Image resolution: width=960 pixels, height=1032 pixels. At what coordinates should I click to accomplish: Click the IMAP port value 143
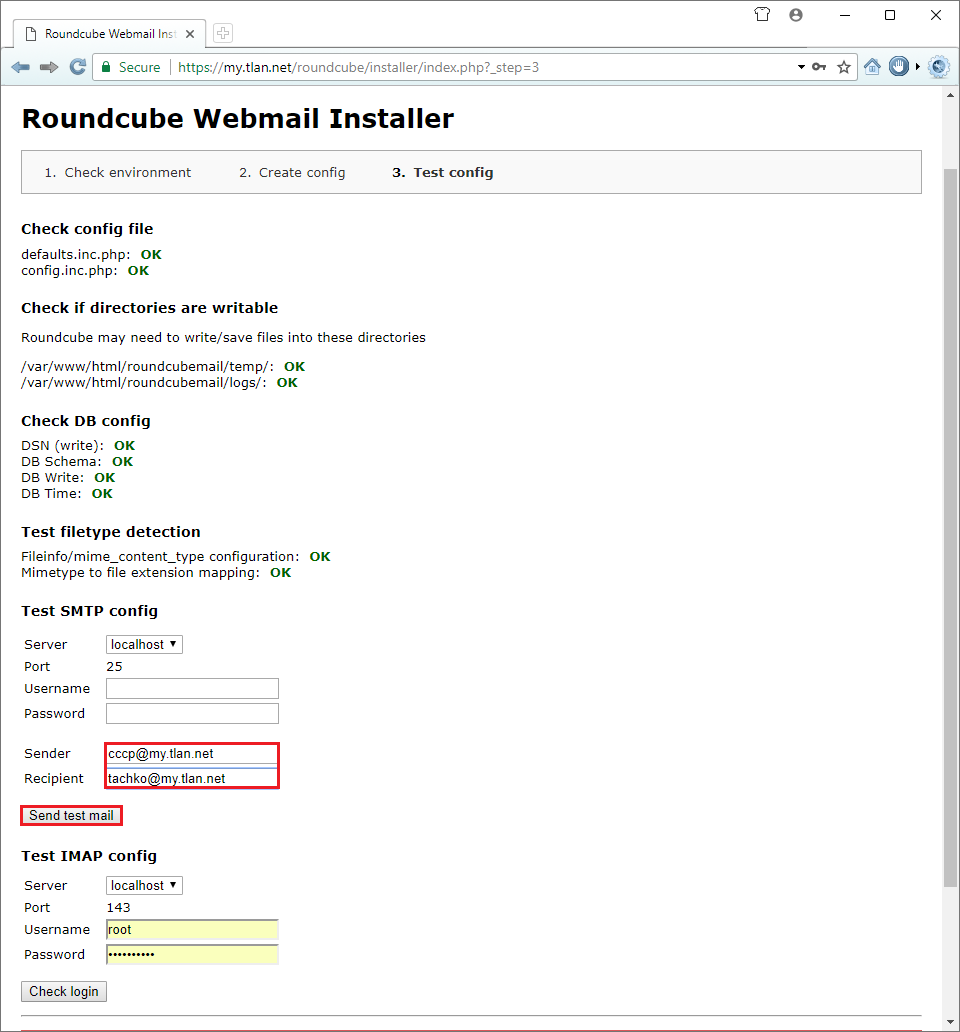point(118,907)
